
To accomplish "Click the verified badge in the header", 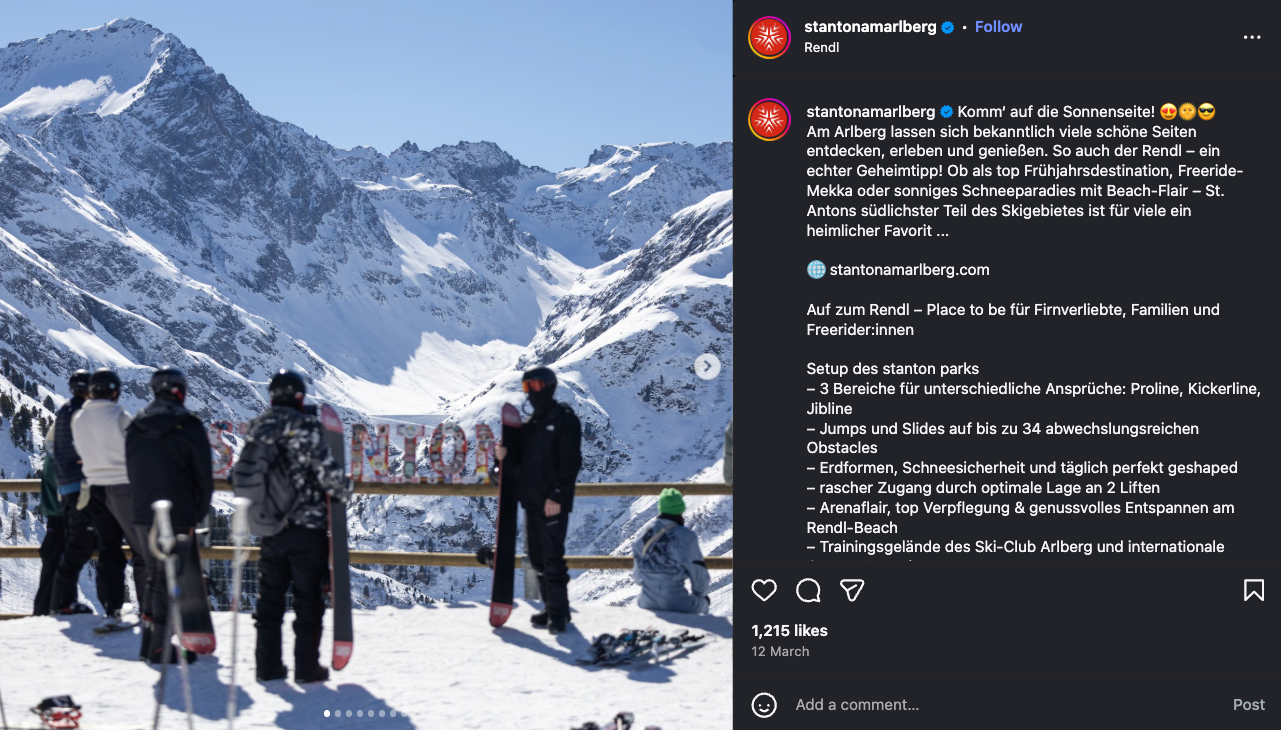I will point(947,27).
